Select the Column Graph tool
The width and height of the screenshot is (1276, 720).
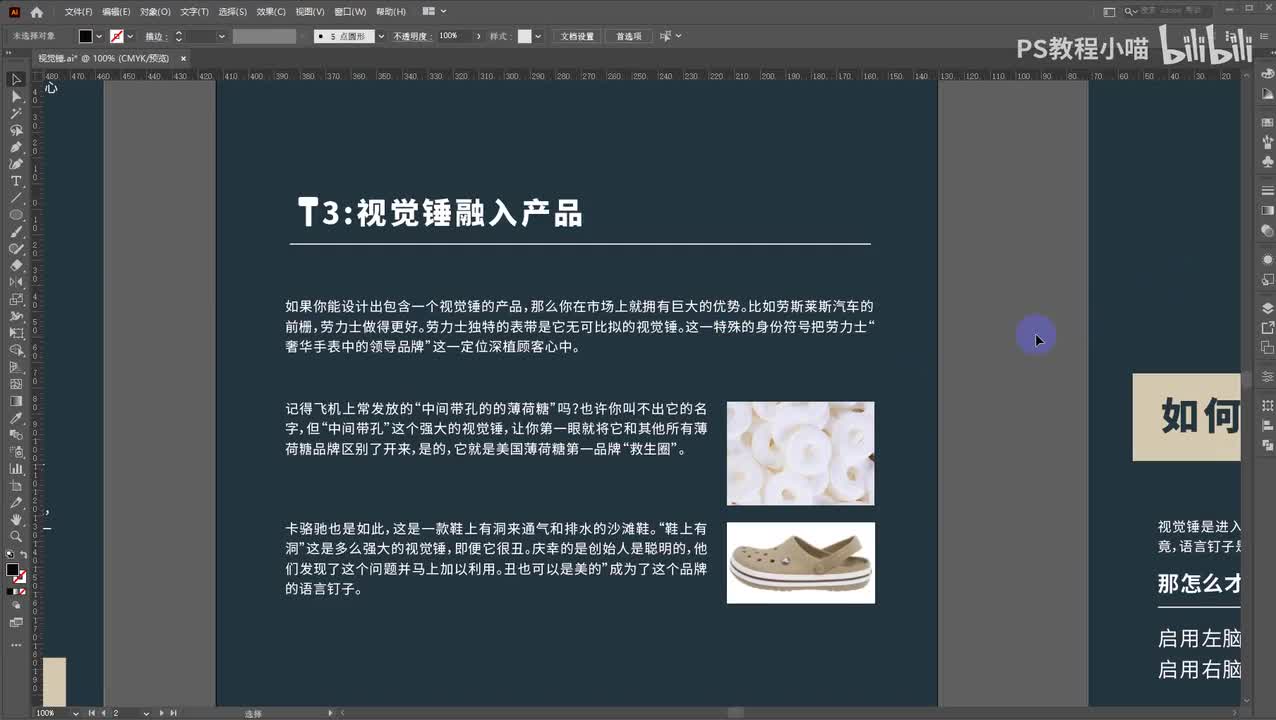pyautogui.click(x=16, y=468)
